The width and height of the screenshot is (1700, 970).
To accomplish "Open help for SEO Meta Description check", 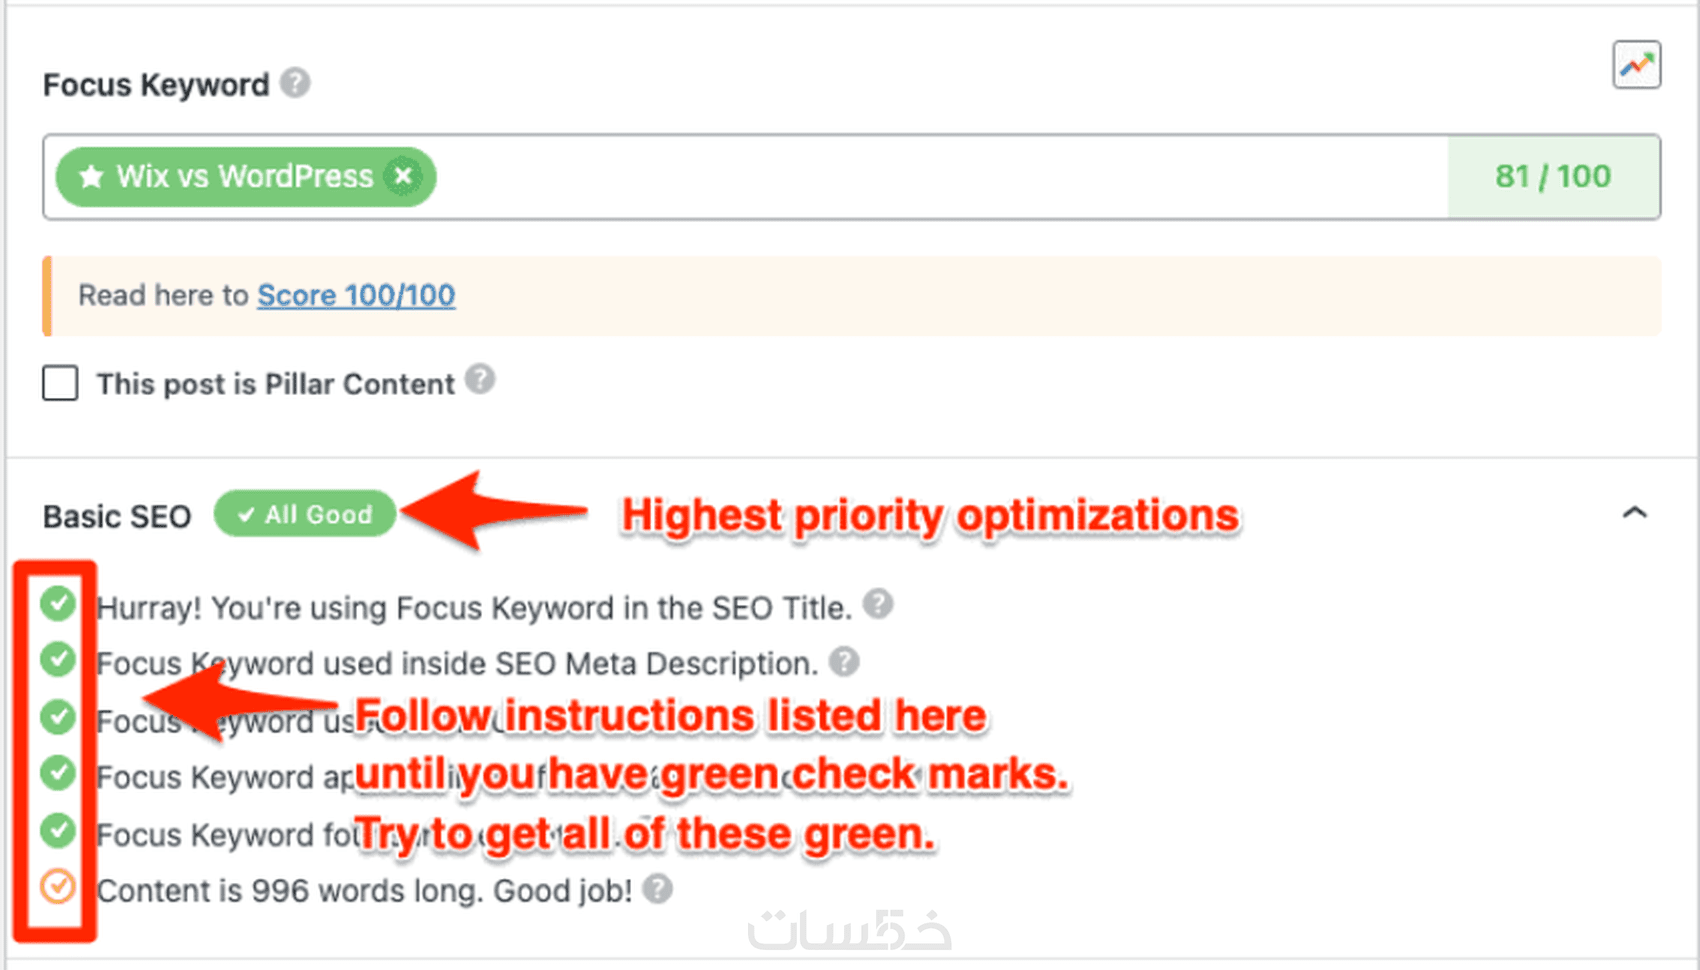I will [x=845, y=661].
